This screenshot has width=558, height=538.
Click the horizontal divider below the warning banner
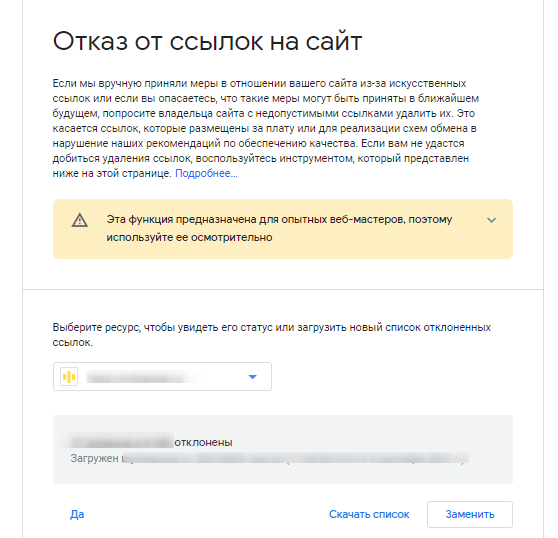pyautogui.click(x=283, y=289)
